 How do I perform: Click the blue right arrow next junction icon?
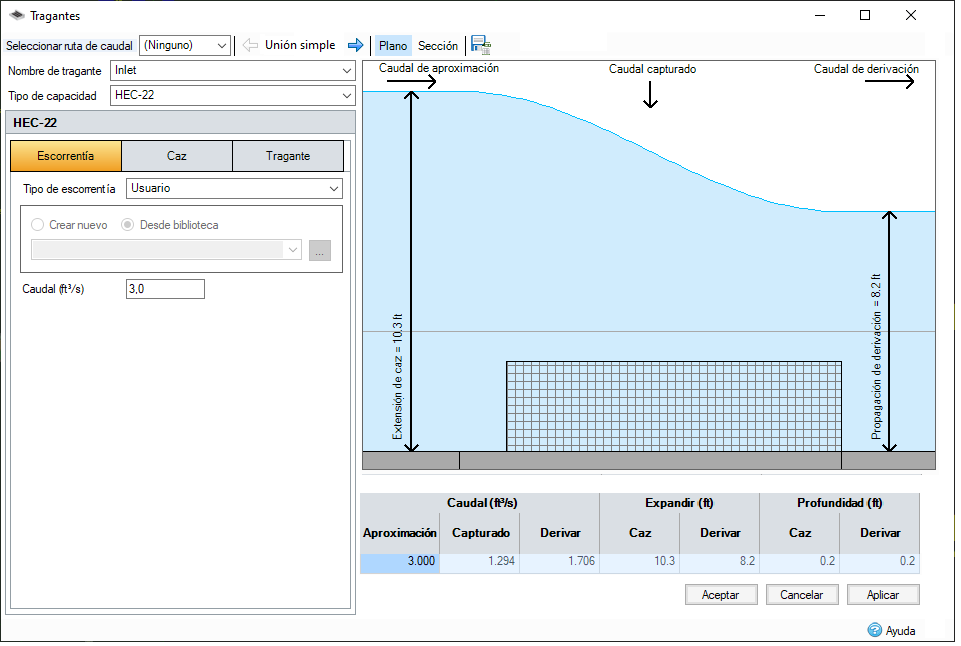point(355,45)
